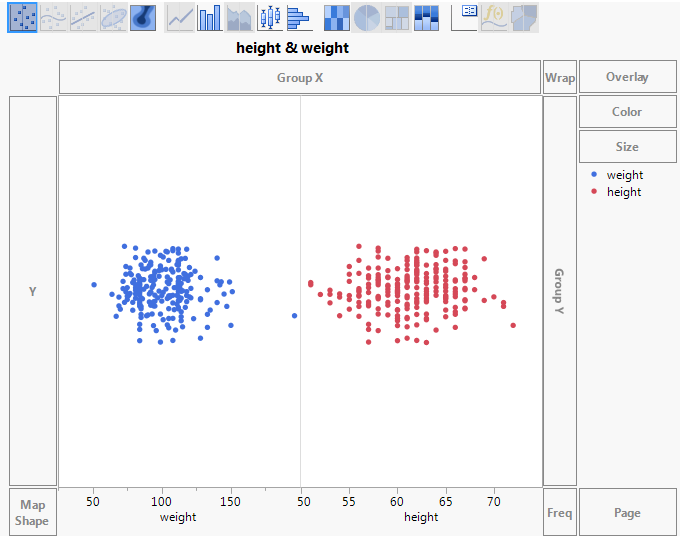Click the blue weight legend marker

594,174
